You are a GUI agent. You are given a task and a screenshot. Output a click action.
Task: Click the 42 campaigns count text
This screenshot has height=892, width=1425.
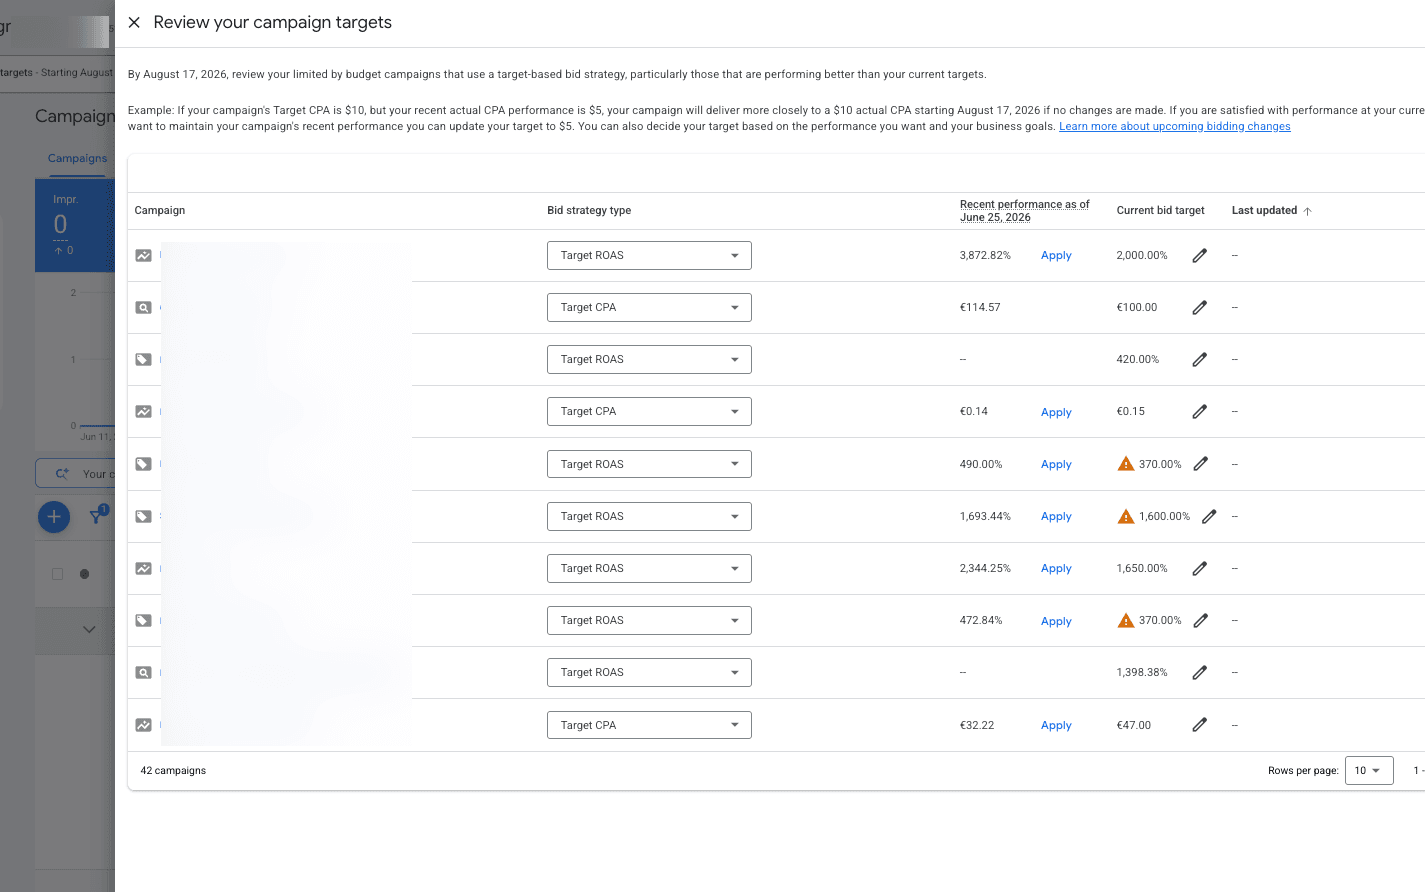pyautogui.click(x=173, y=770)
